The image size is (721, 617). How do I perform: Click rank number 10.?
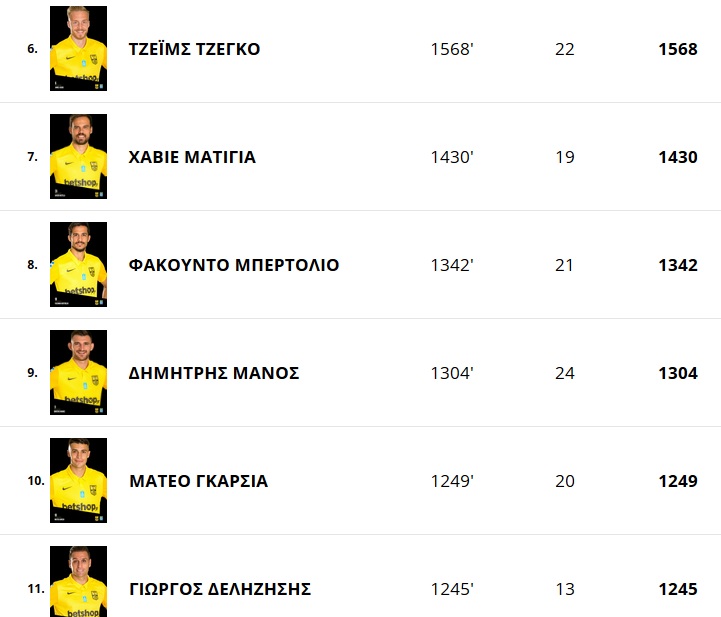[x=36, y=481]
